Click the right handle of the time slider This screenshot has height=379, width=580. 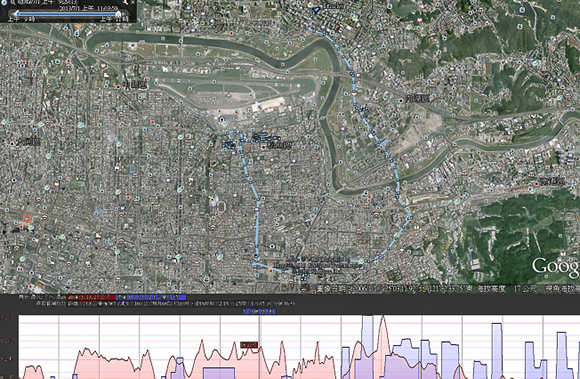point(118,14)
